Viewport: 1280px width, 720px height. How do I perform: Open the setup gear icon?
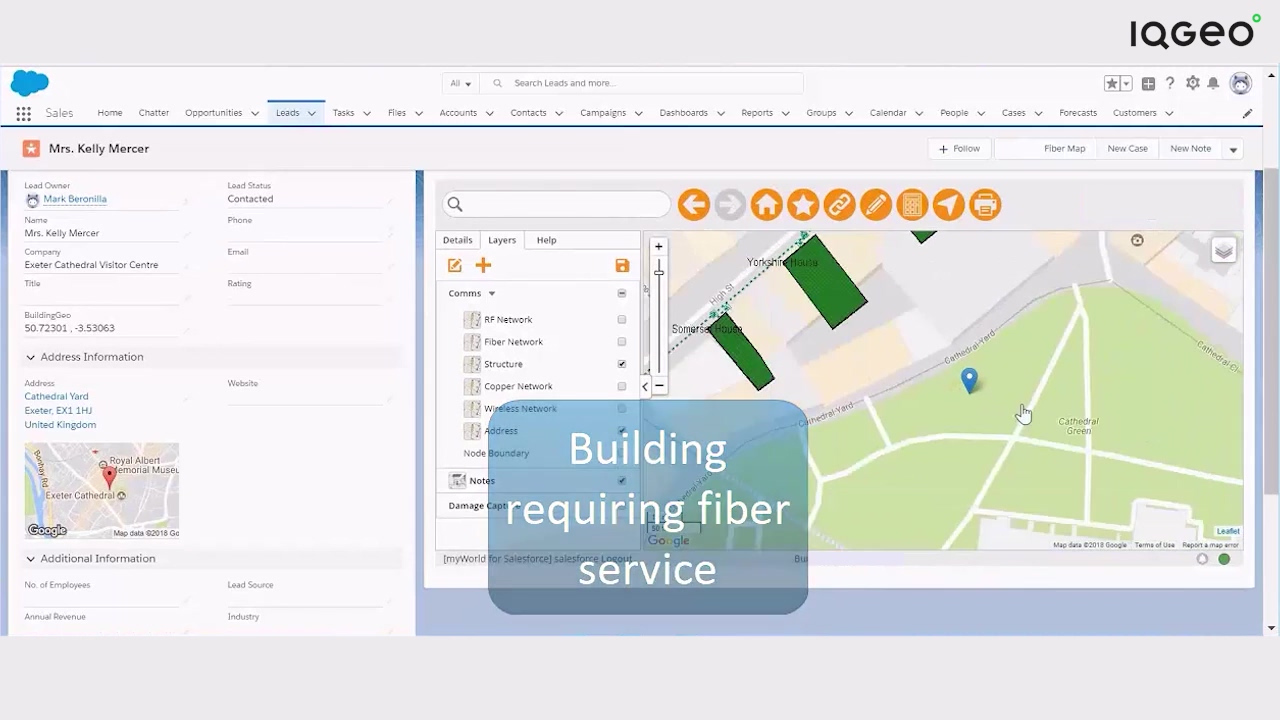click(1192, 84)
